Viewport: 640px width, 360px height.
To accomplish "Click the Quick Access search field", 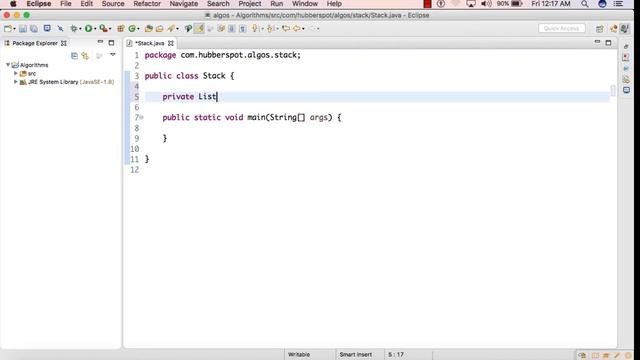I will 562,29.
